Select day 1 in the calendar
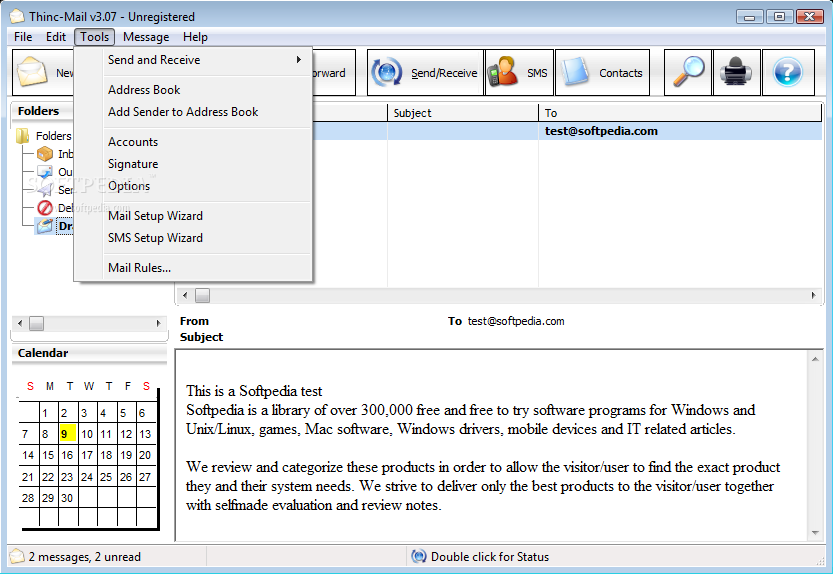Image resolution: width=833 pixels, height=574 pixels. click(46, 413)
